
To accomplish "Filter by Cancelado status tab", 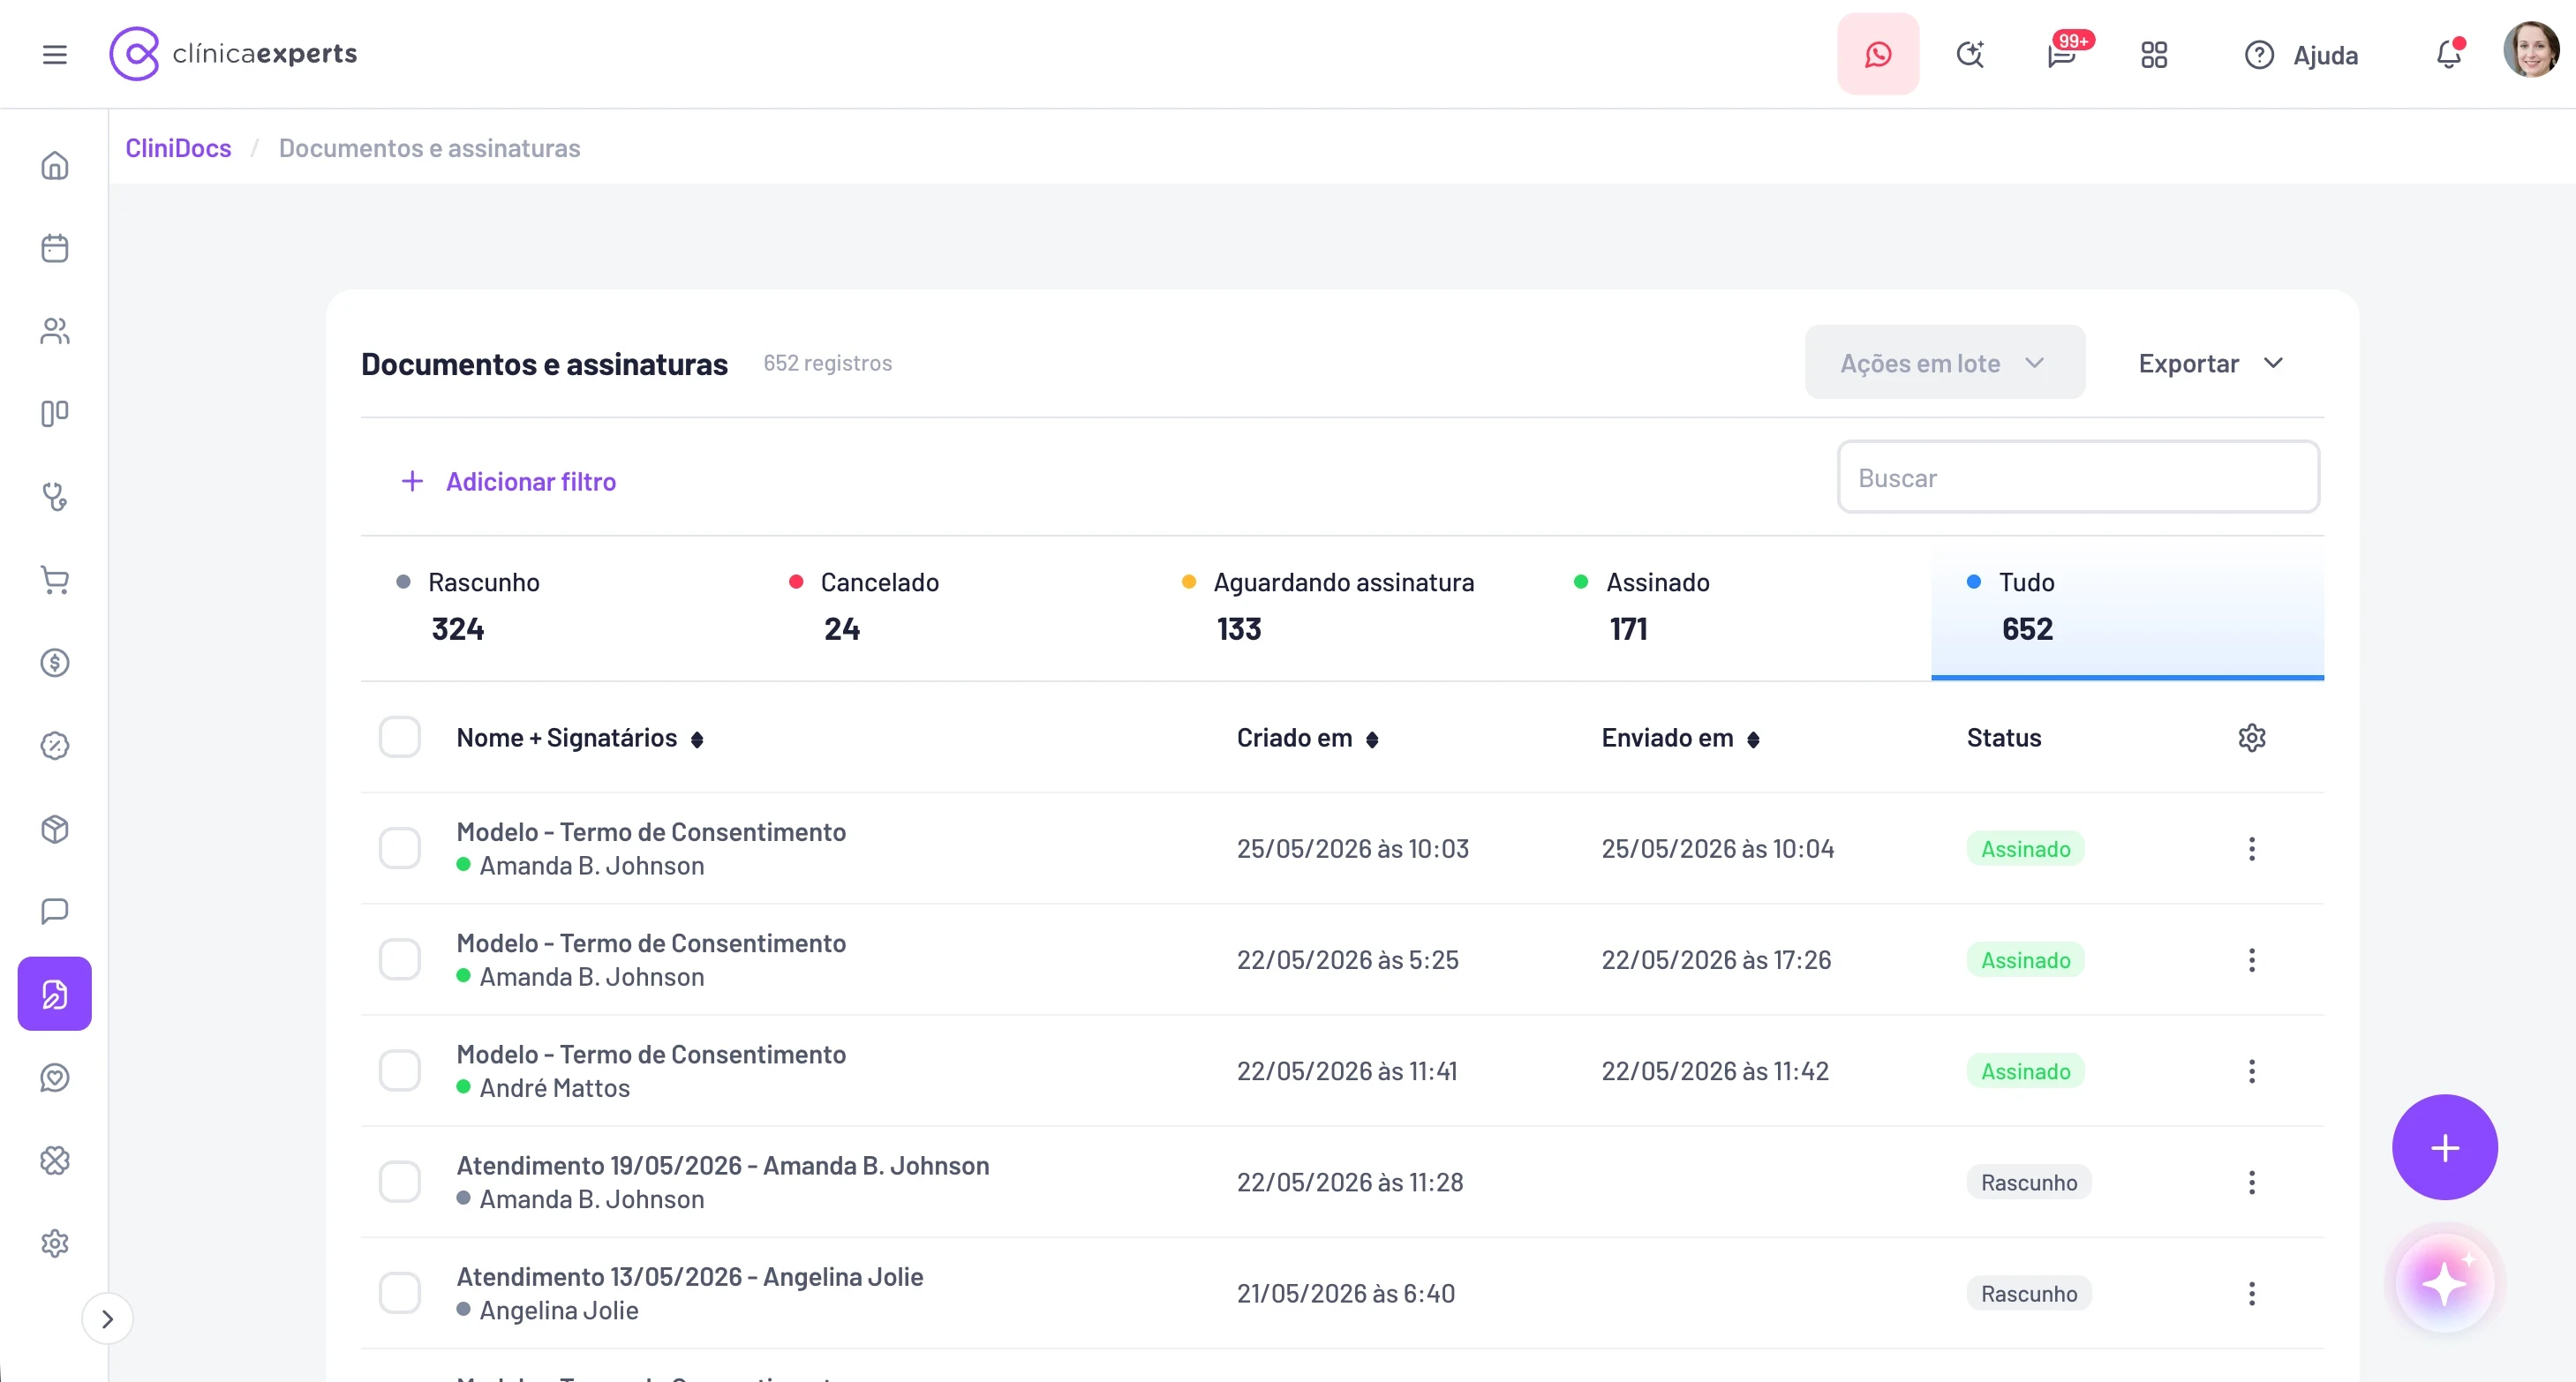I will click(x=950, y=608).
